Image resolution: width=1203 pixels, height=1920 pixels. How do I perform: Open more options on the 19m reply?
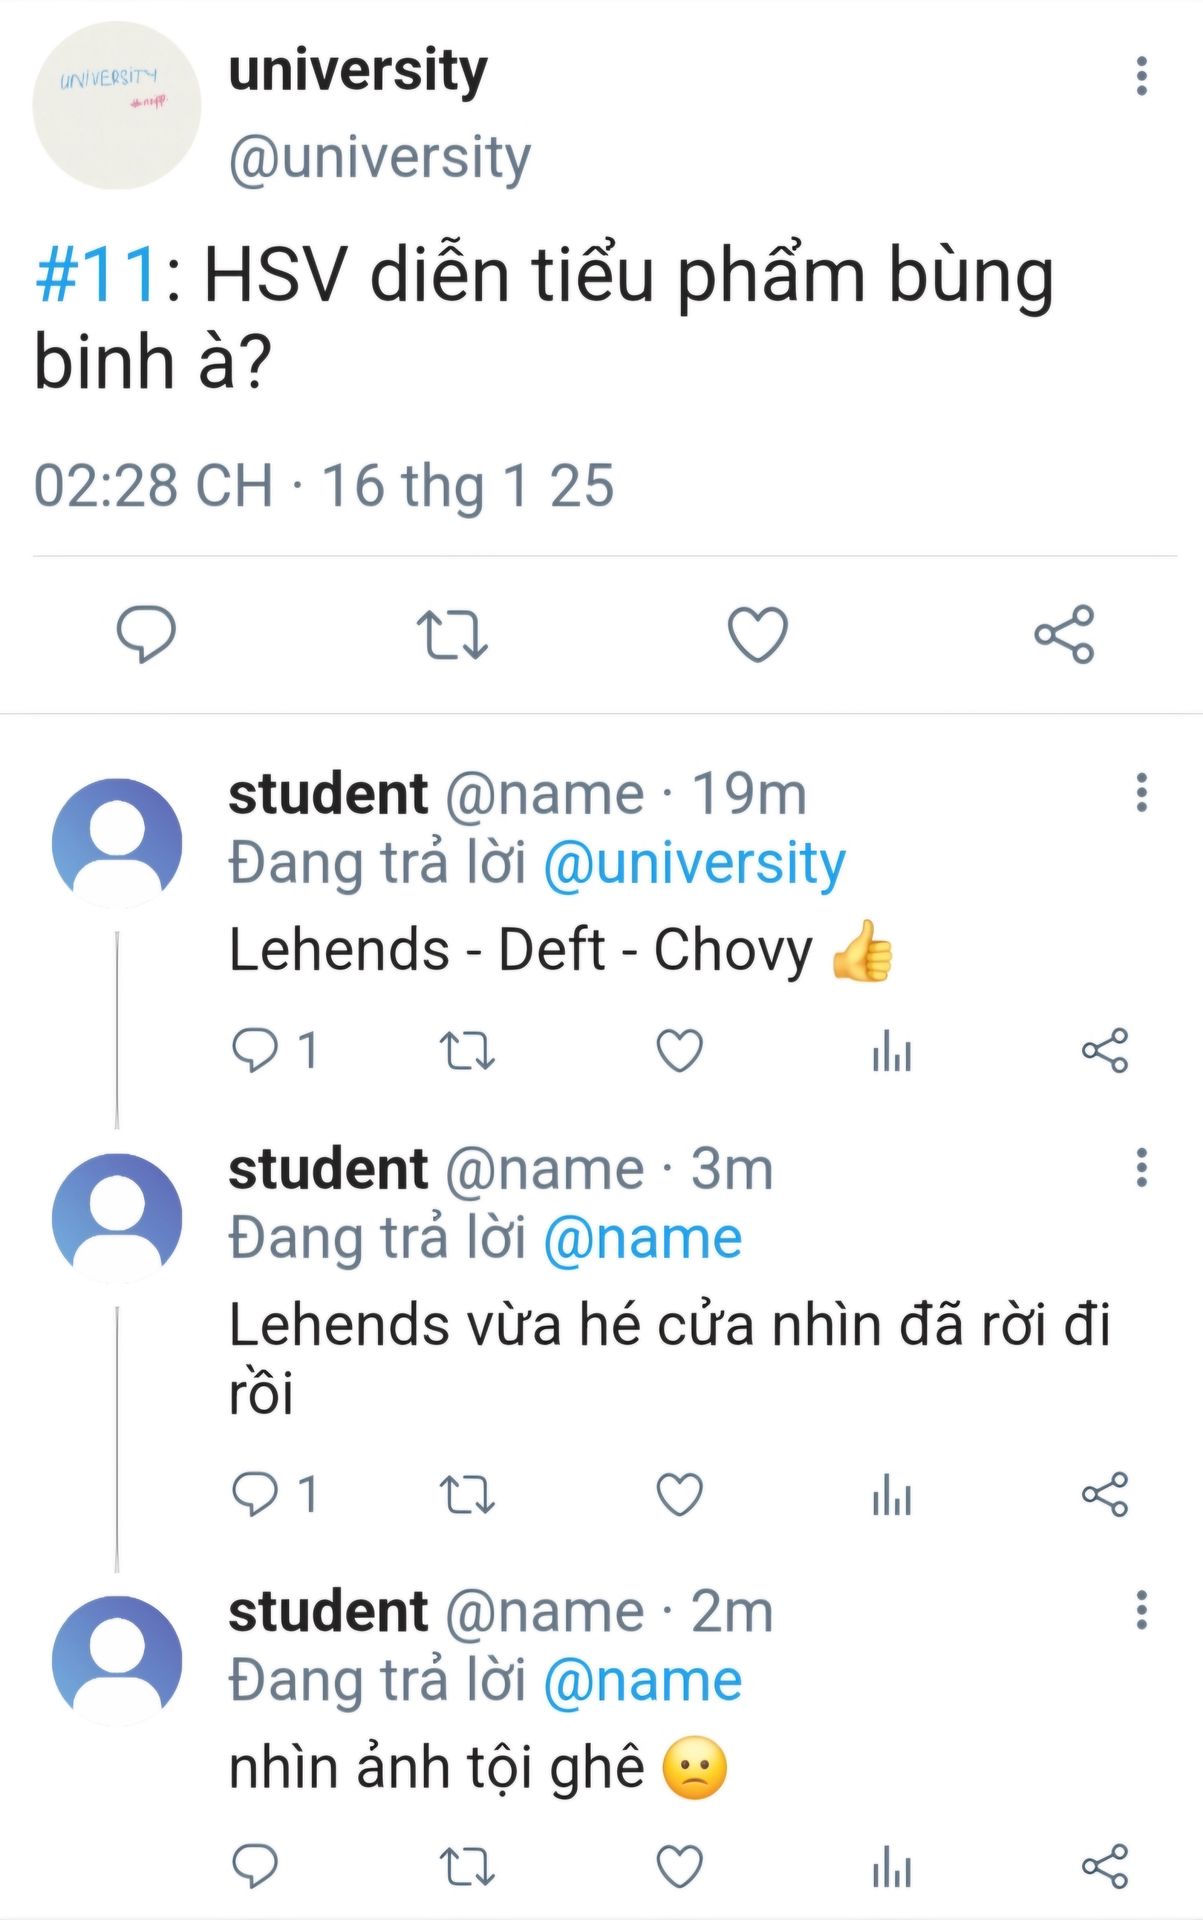point(1141,792)
